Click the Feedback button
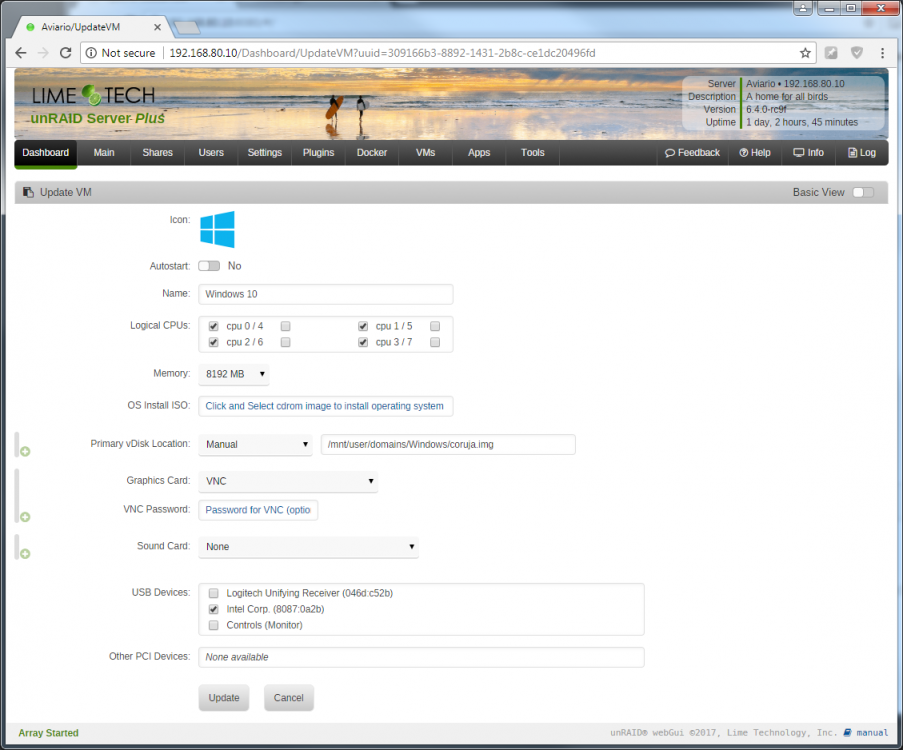 point(692,153)
